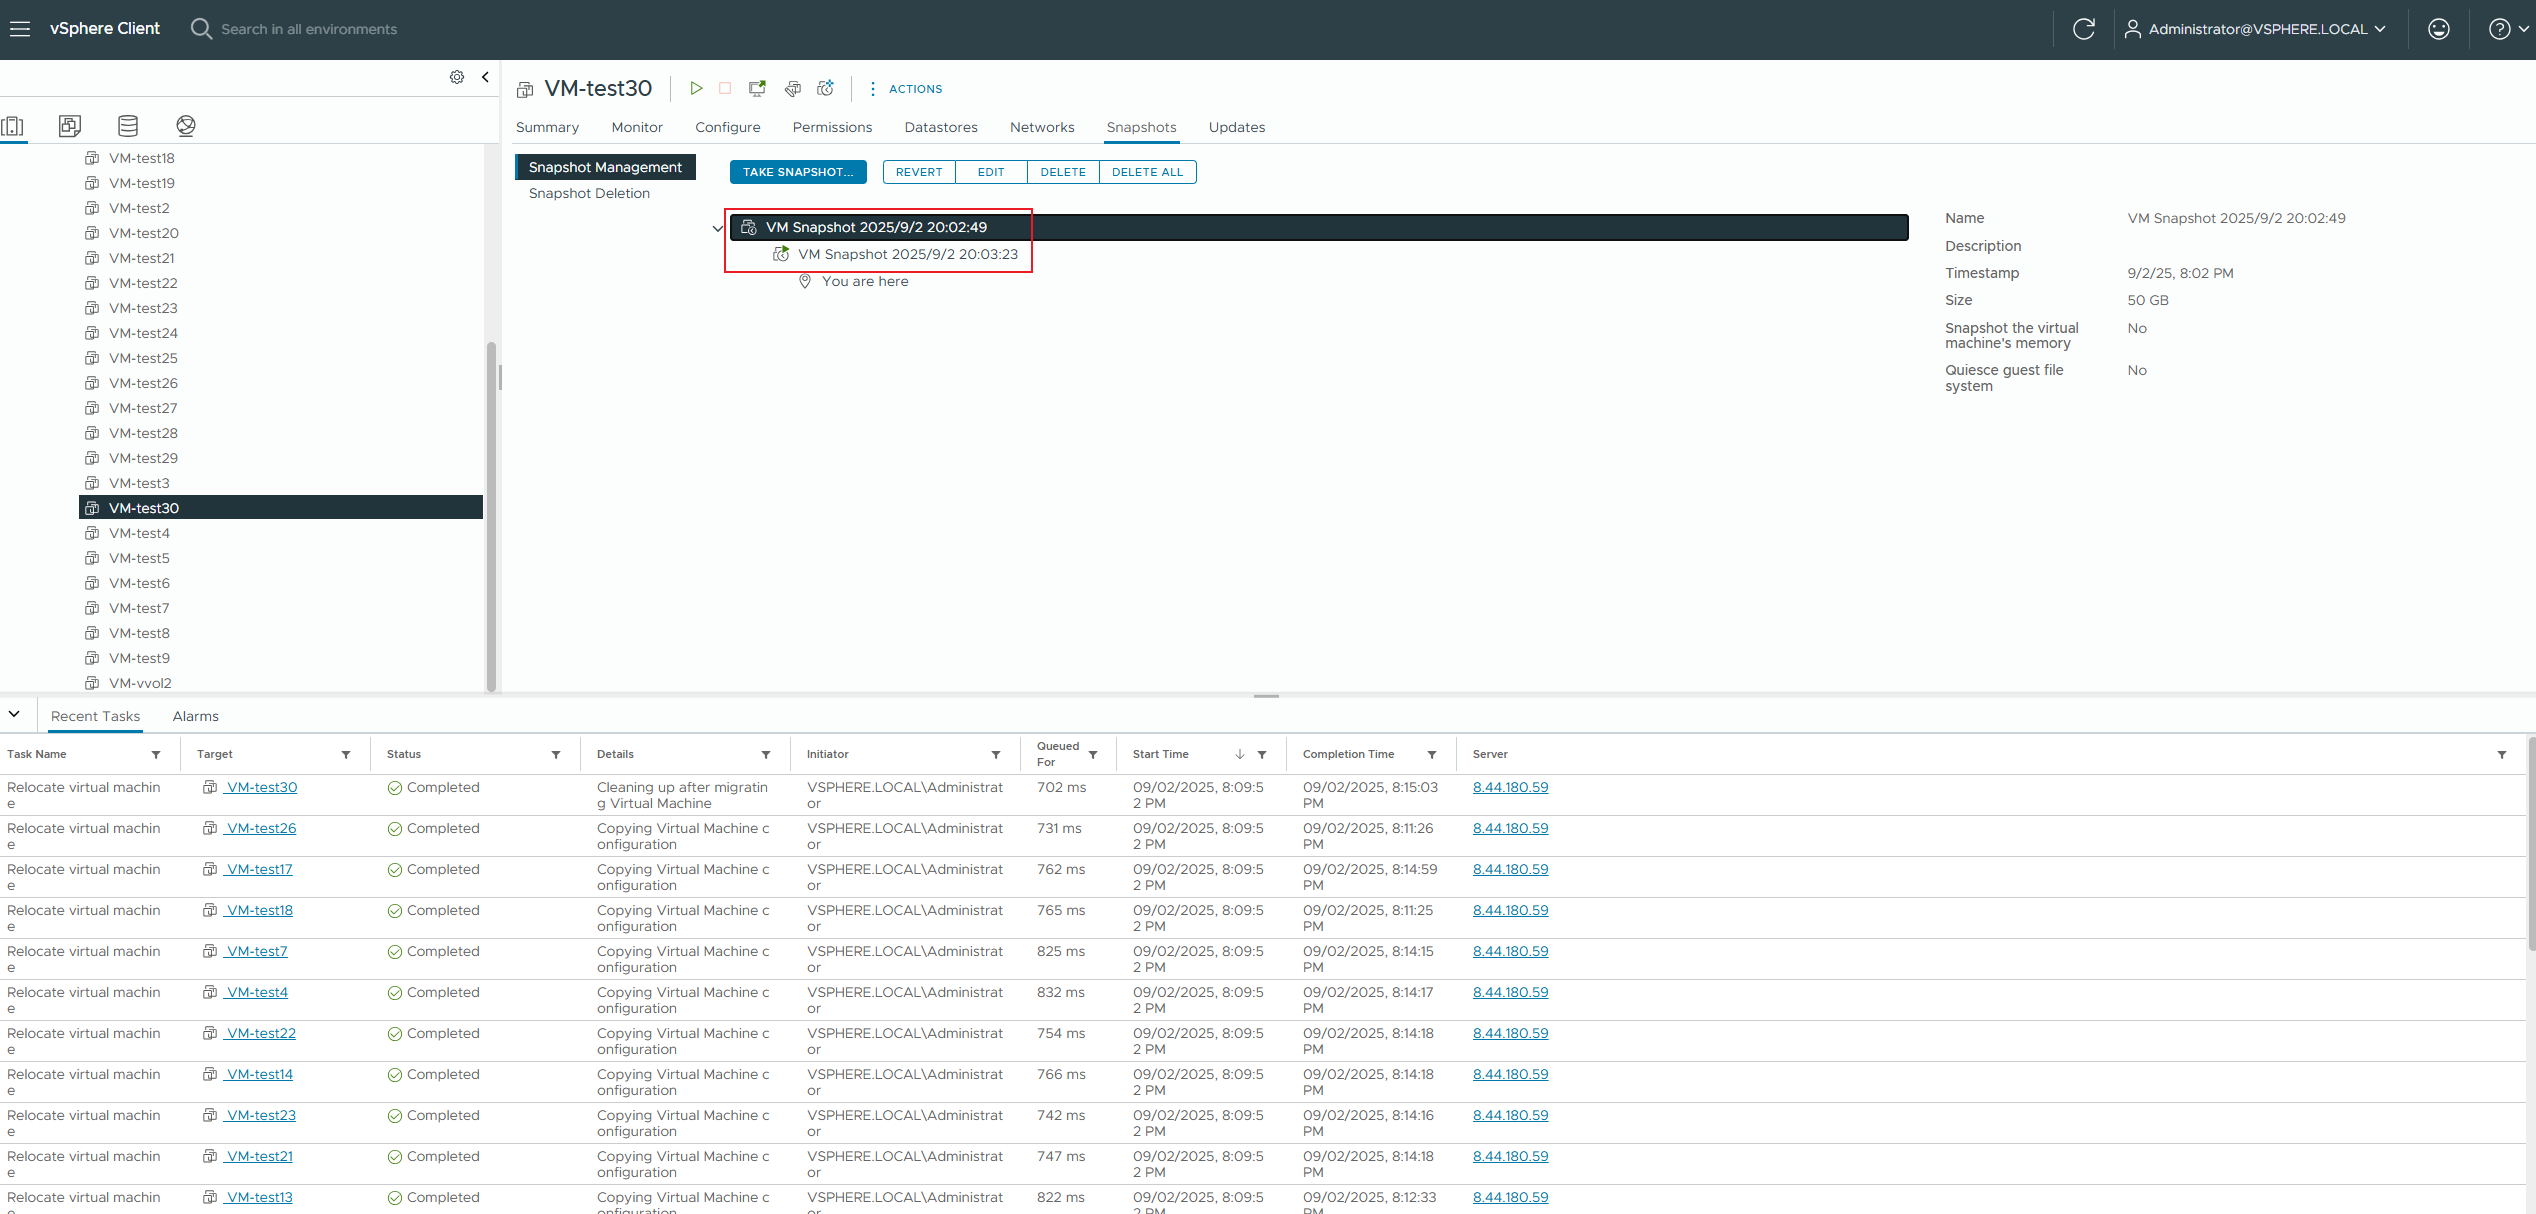Switch to Networking inventory view
The height and width of the screenshot is (1214, 2536).
pos(186,126)
